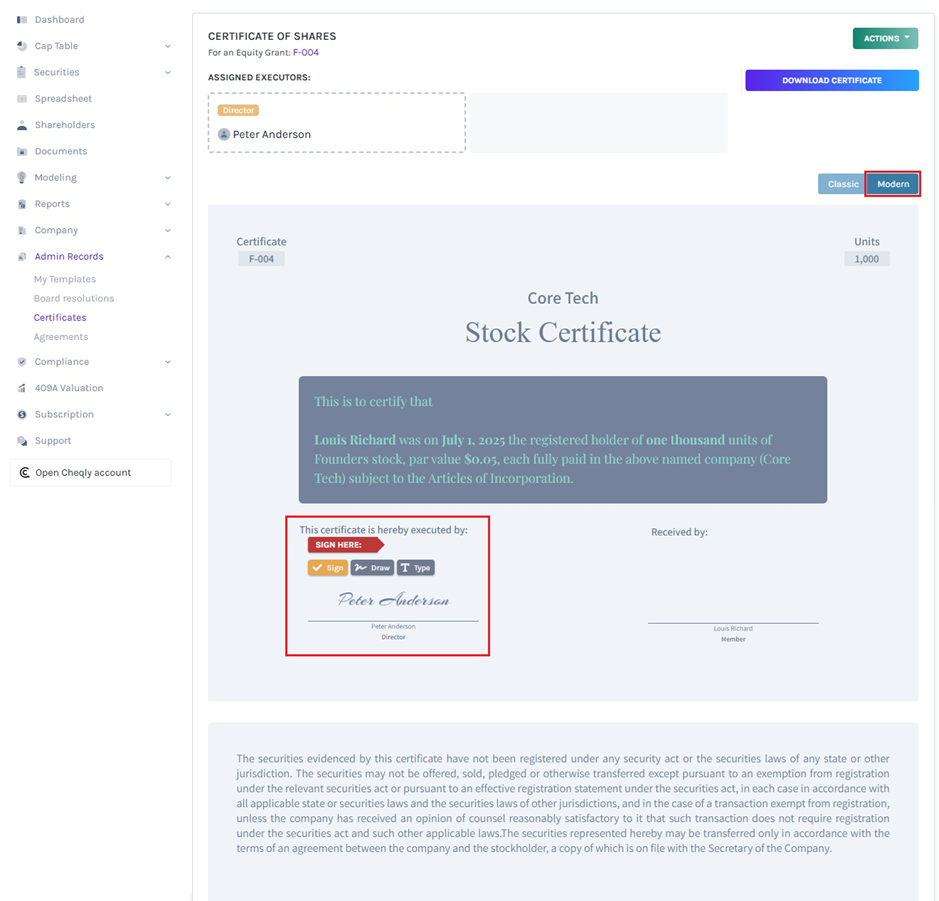
Task: Click the Modeling lightbulb icon
Action: 22,177
